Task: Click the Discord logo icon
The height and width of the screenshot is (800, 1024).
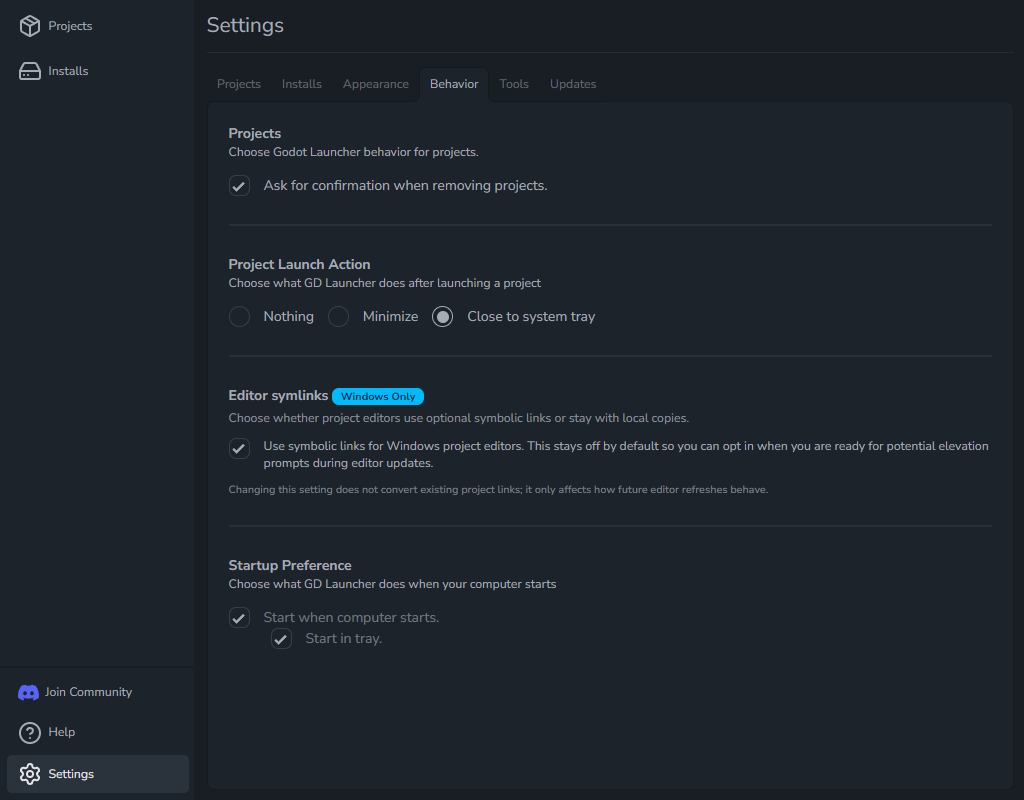Action: tap(28, 692)
